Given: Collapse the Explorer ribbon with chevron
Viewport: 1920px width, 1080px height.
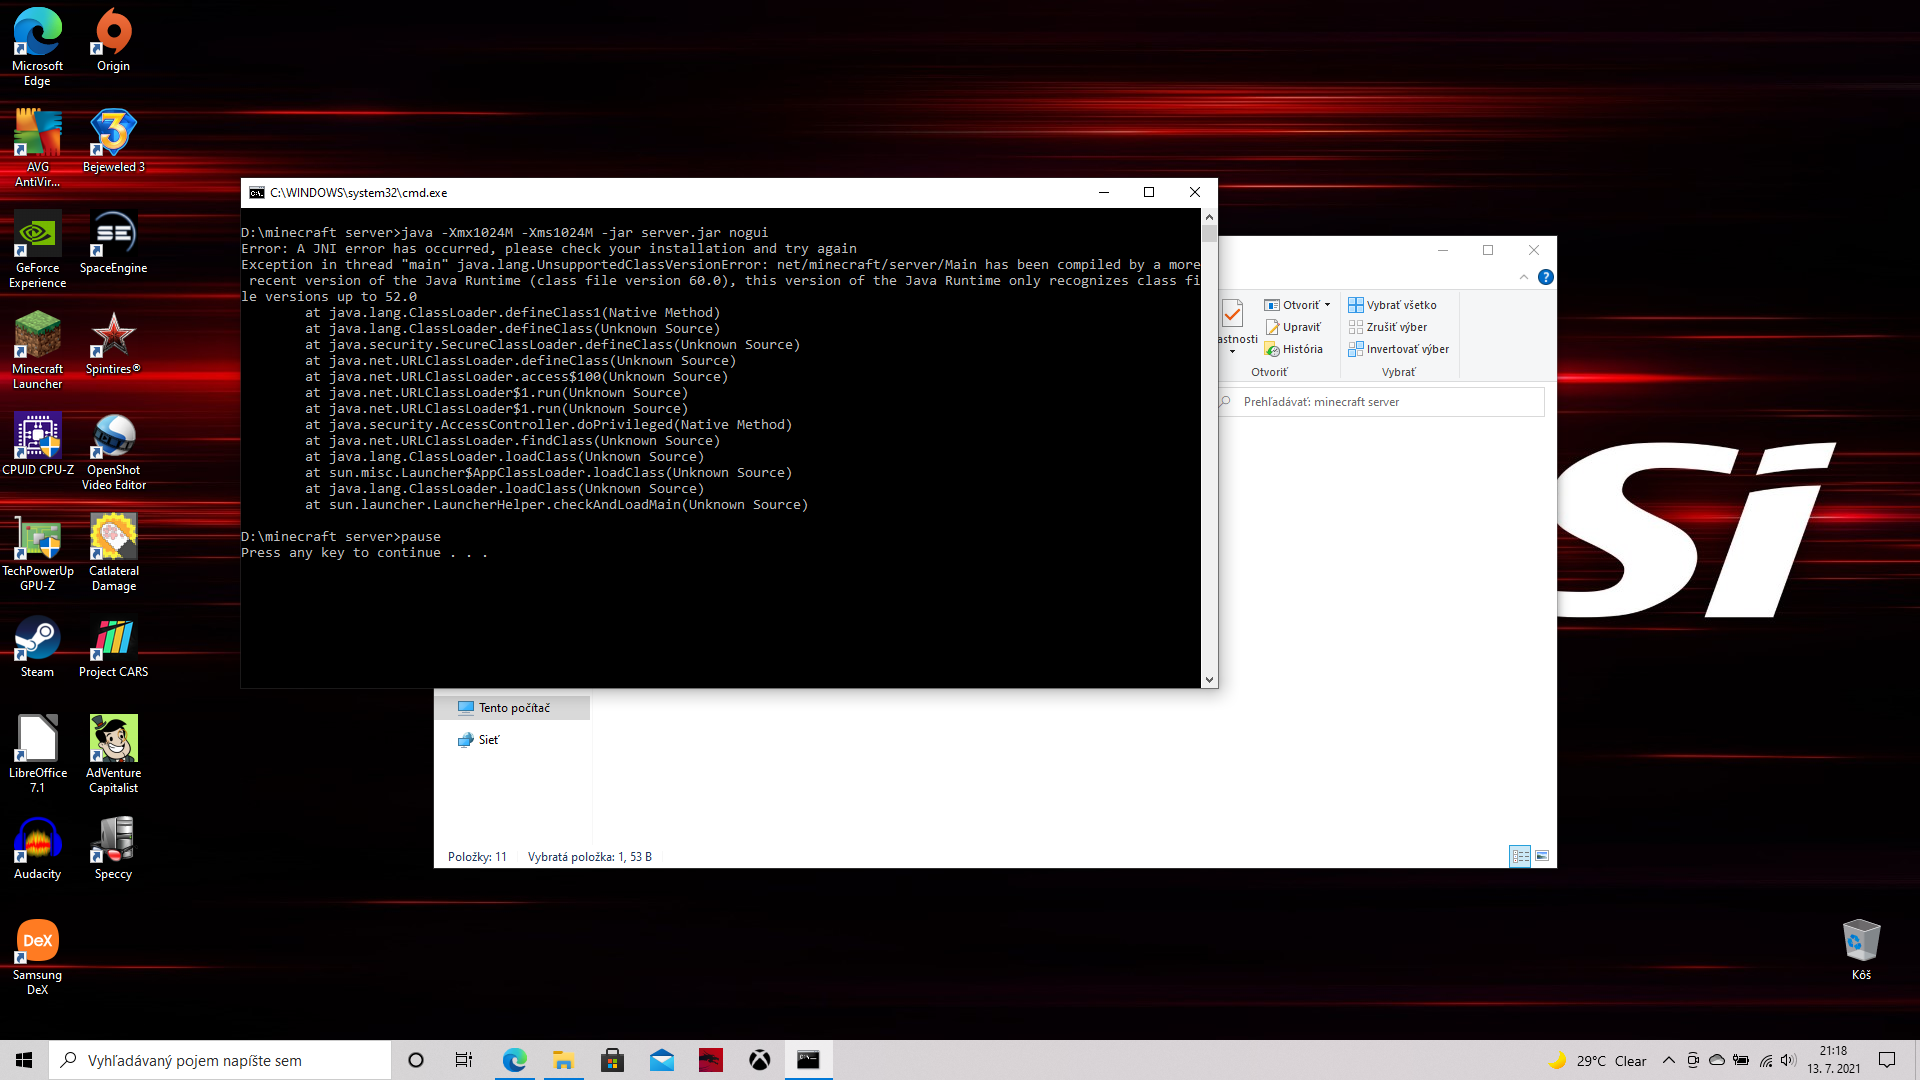Looking at the screenshot, I should (x=1524, y=277).
